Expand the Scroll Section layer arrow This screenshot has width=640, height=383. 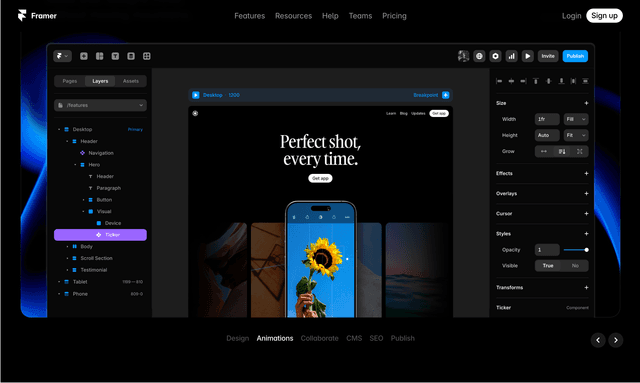click(67, 258)
